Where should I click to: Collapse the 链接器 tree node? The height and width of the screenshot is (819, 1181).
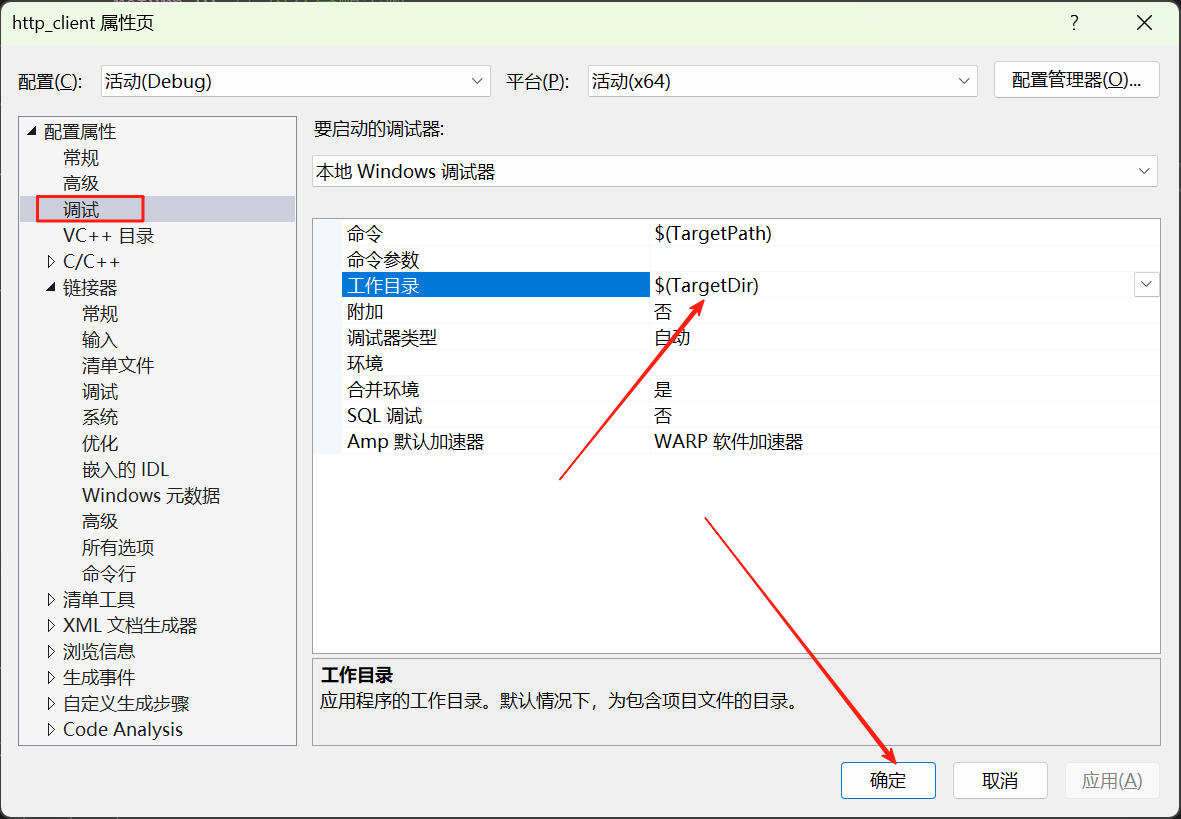[51, 287]
